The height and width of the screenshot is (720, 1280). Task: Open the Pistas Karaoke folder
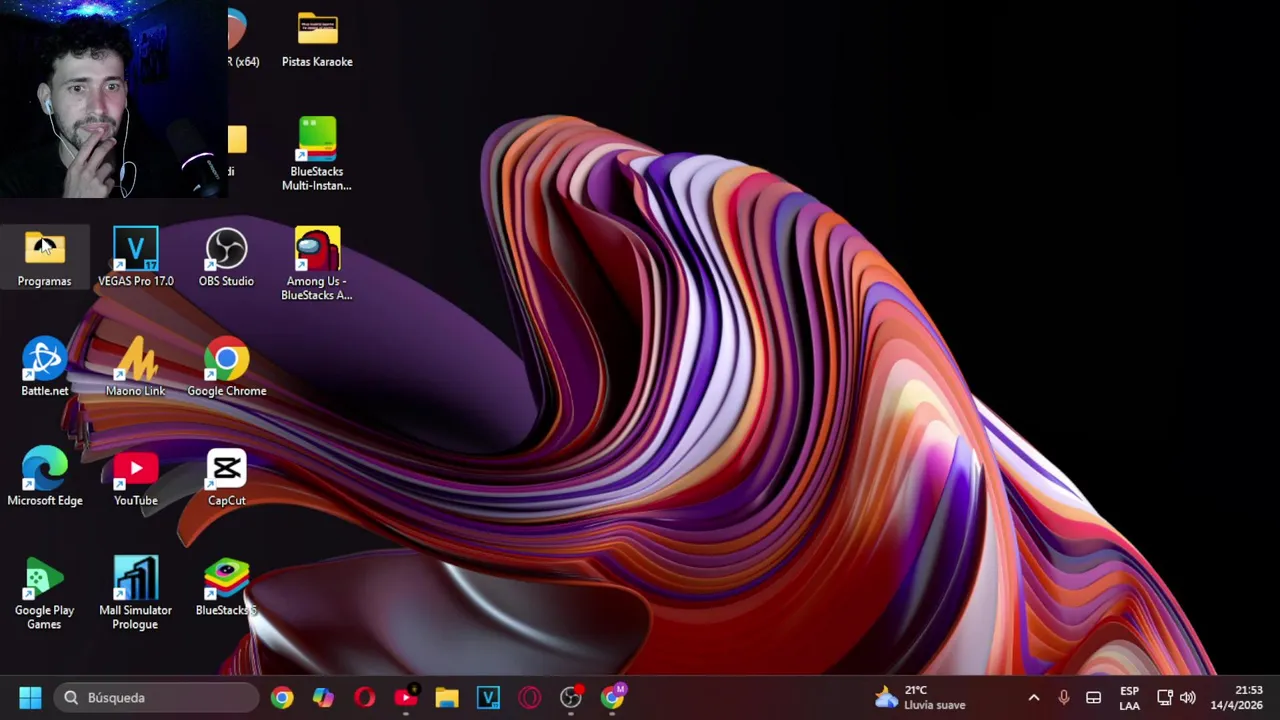(317, 40)
